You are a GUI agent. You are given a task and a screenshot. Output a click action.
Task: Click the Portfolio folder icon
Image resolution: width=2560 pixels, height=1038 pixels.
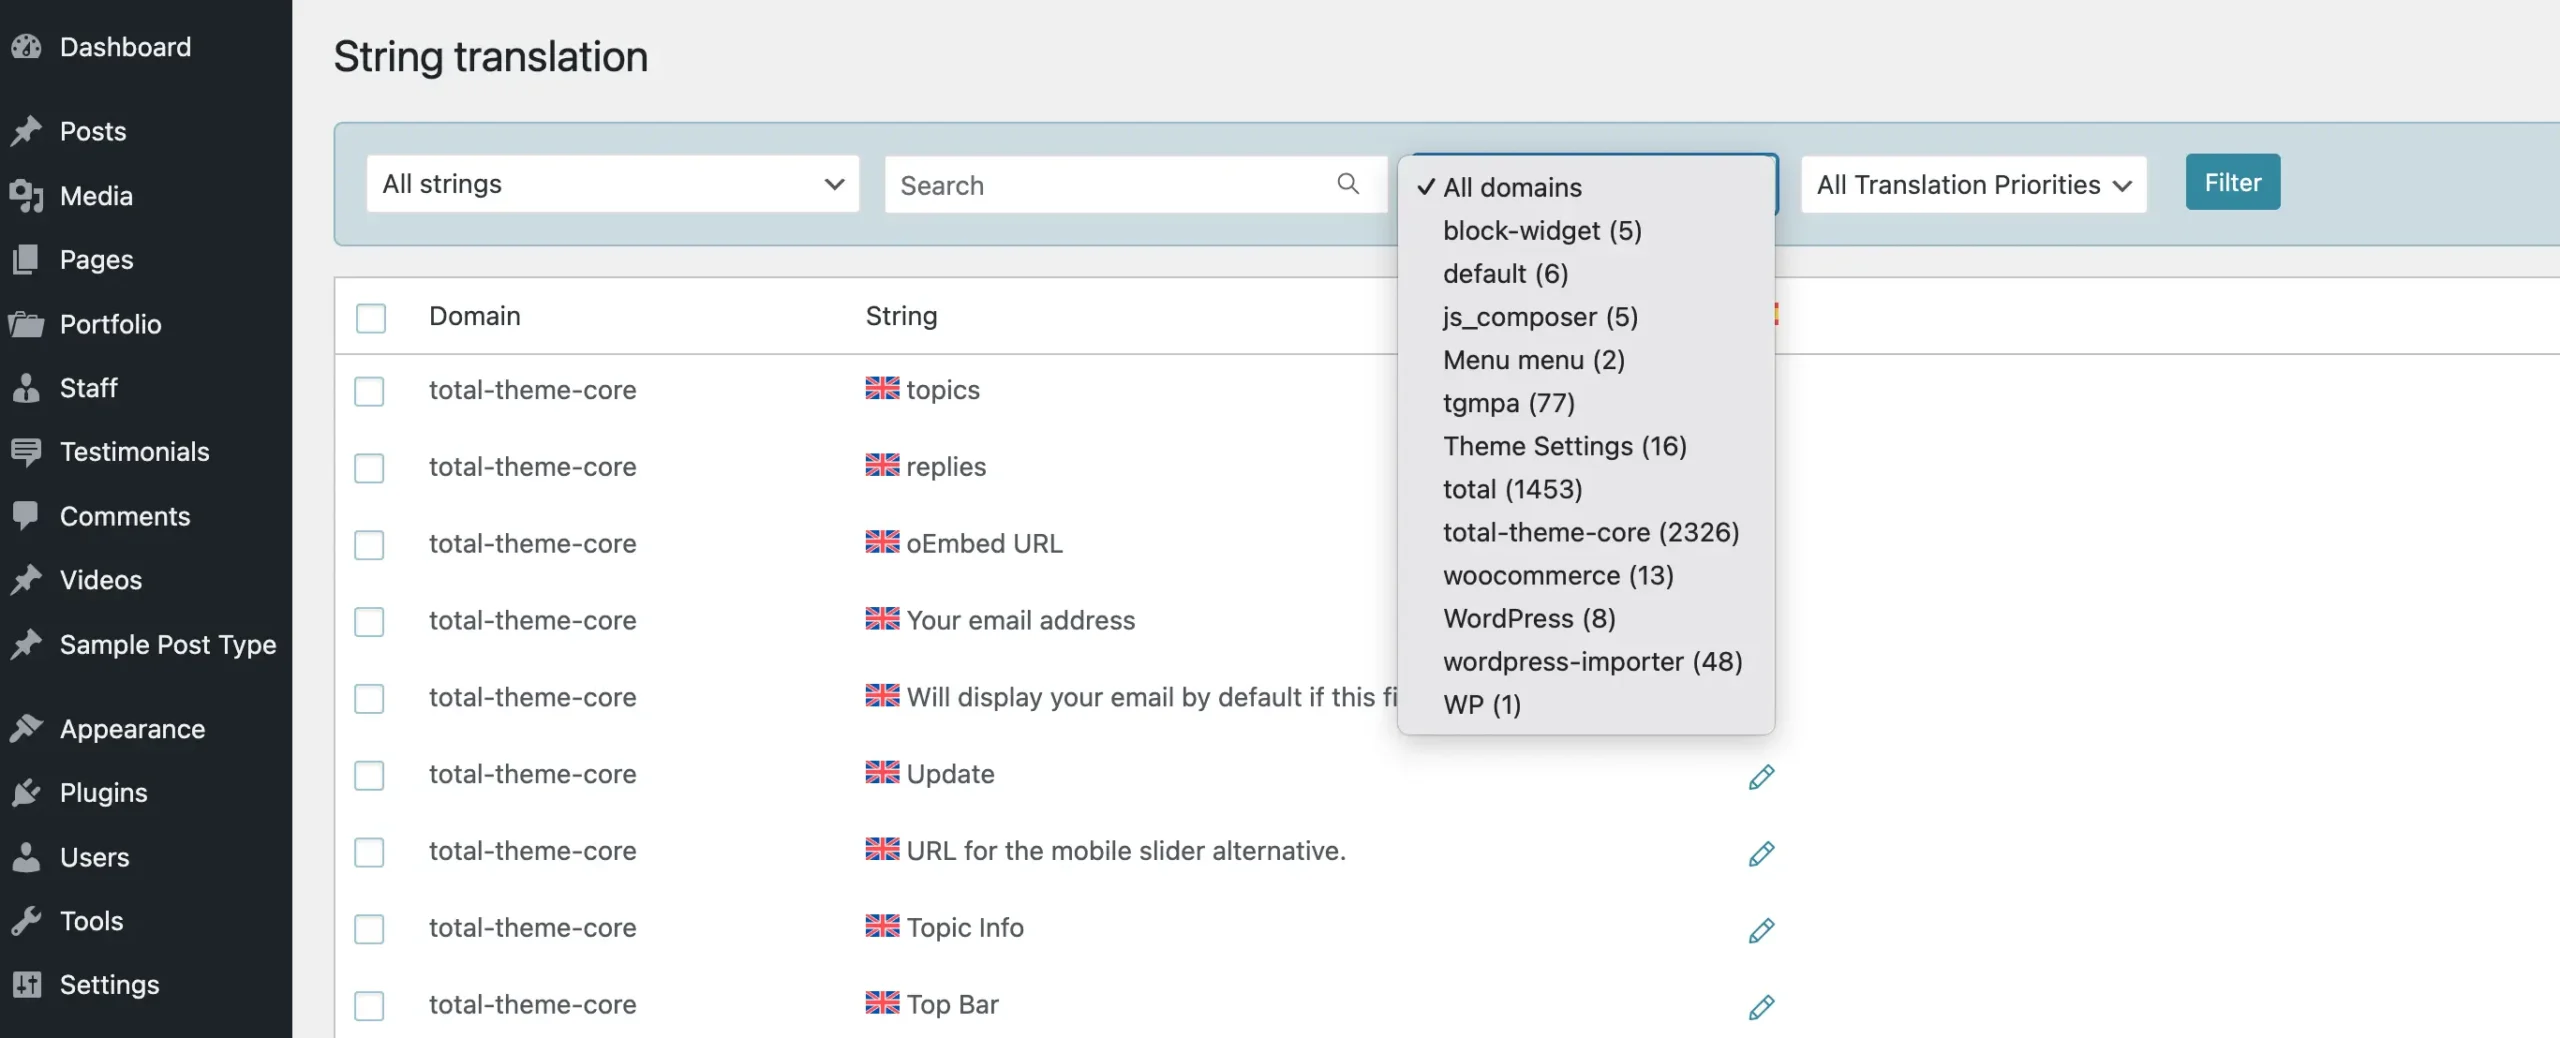27,324
